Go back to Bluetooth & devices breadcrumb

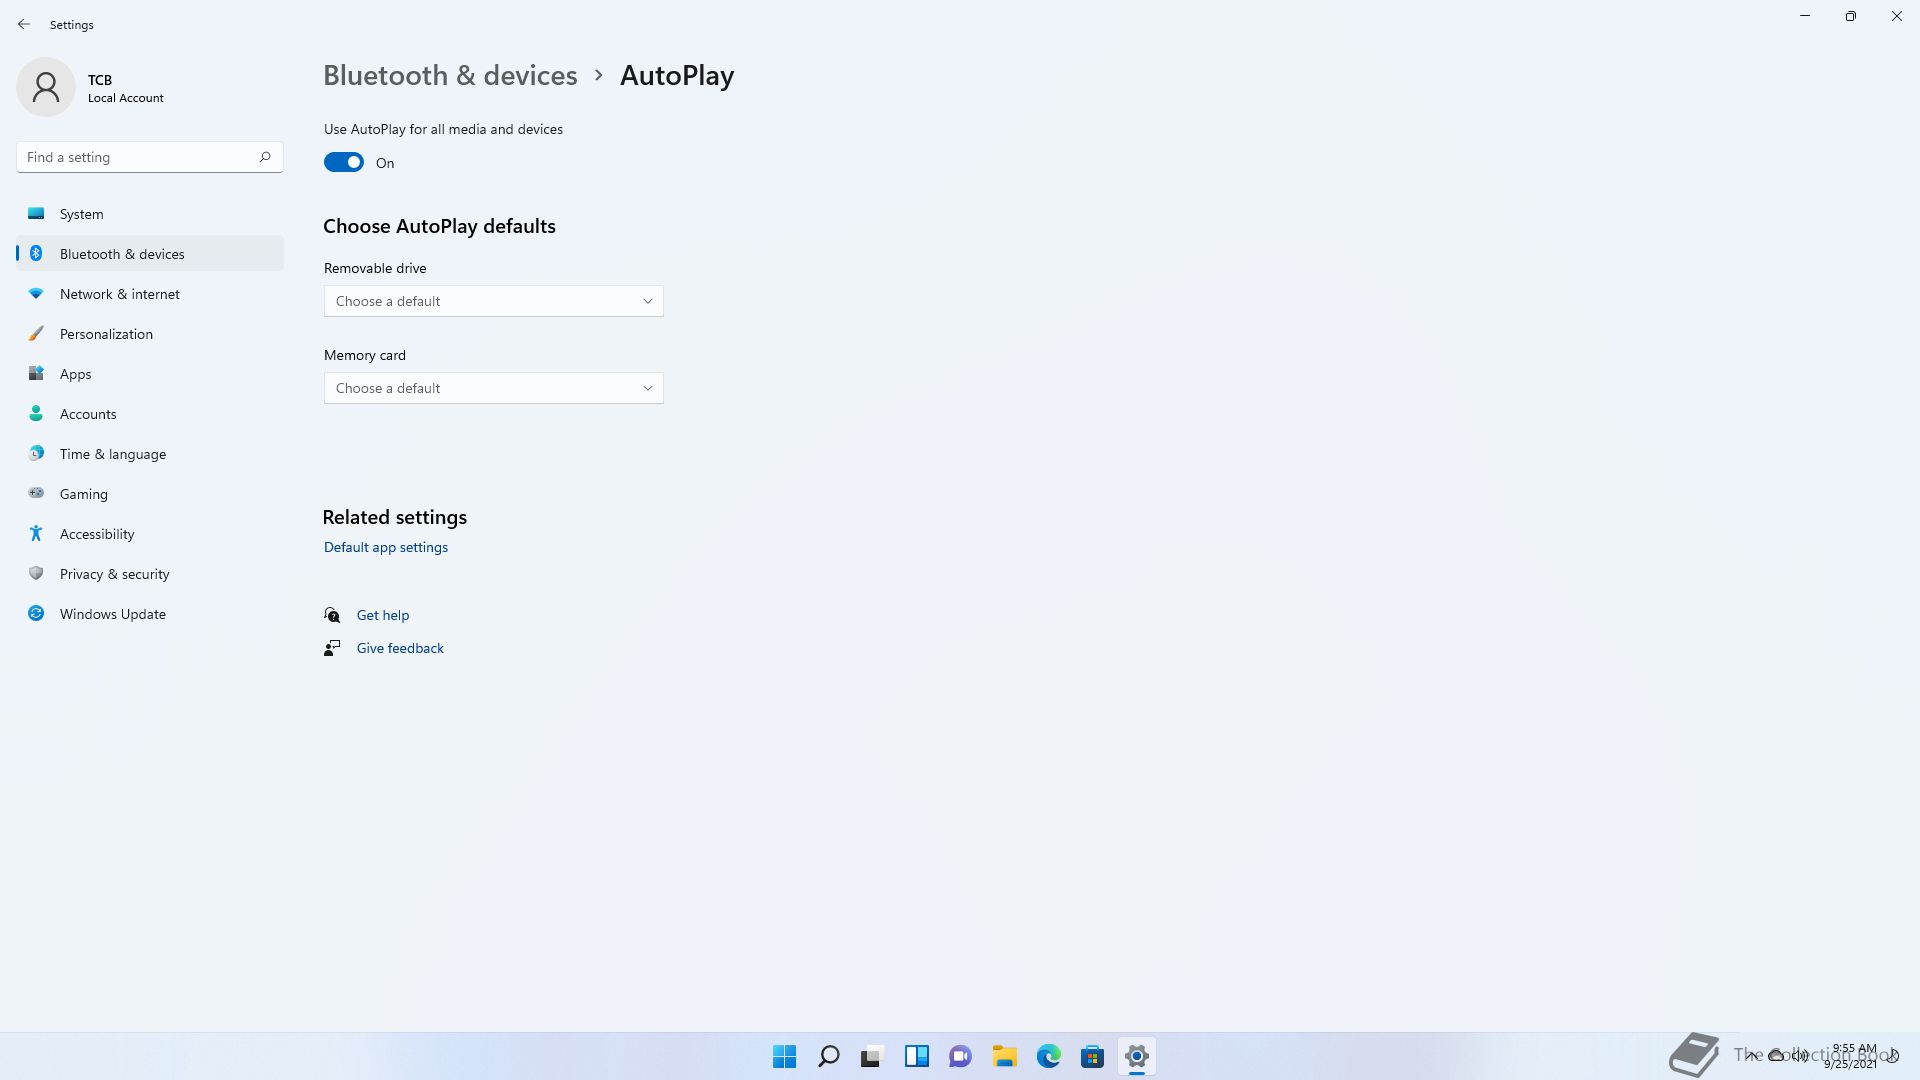click(450, 75)
